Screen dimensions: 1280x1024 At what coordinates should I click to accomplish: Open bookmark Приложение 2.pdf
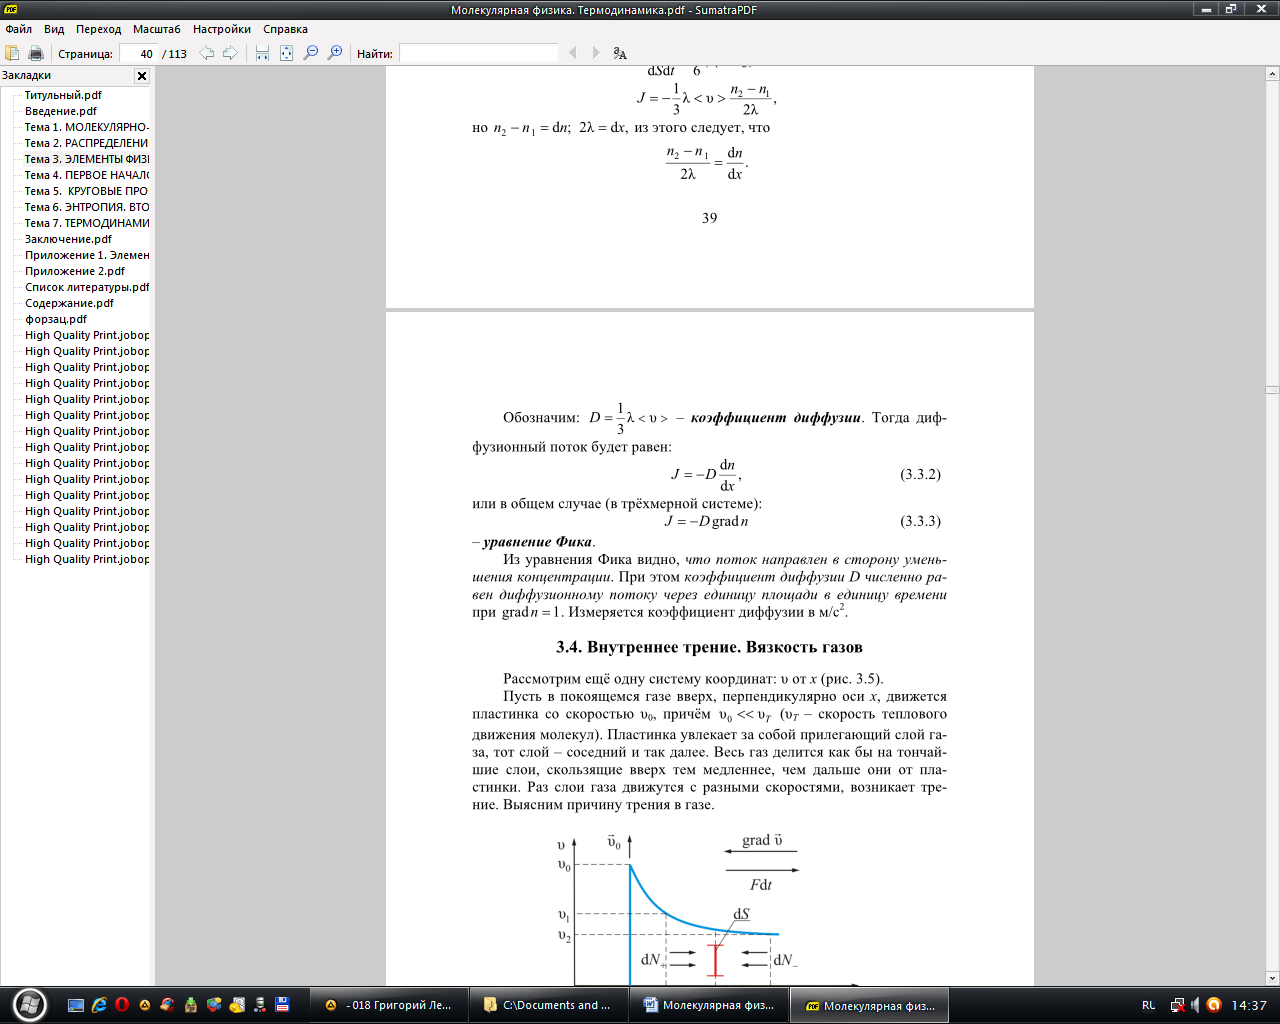pyautogui.click(x=75, y=271)
